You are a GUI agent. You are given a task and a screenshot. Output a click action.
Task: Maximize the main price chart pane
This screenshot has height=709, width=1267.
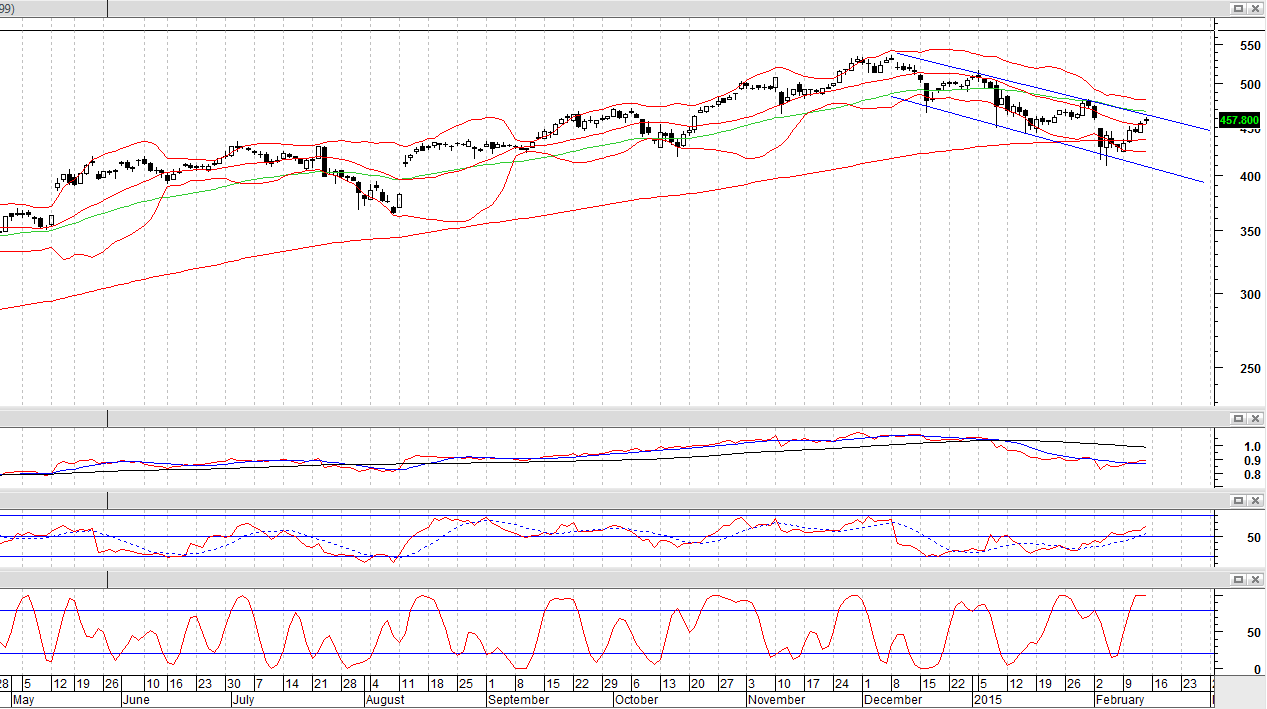[x=1237, y=7]
